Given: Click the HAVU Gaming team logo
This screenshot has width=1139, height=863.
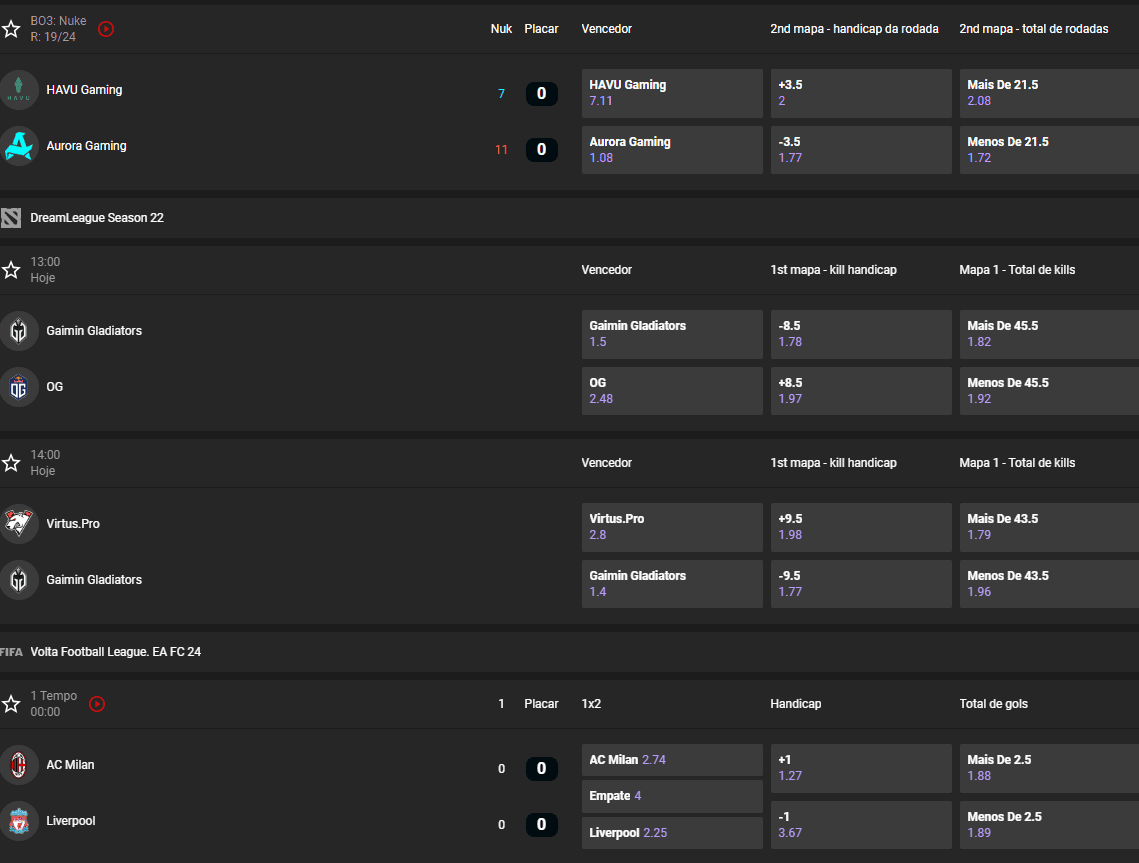Looking at the screenshot, I should pyautogui.click(x=20, y=89).
